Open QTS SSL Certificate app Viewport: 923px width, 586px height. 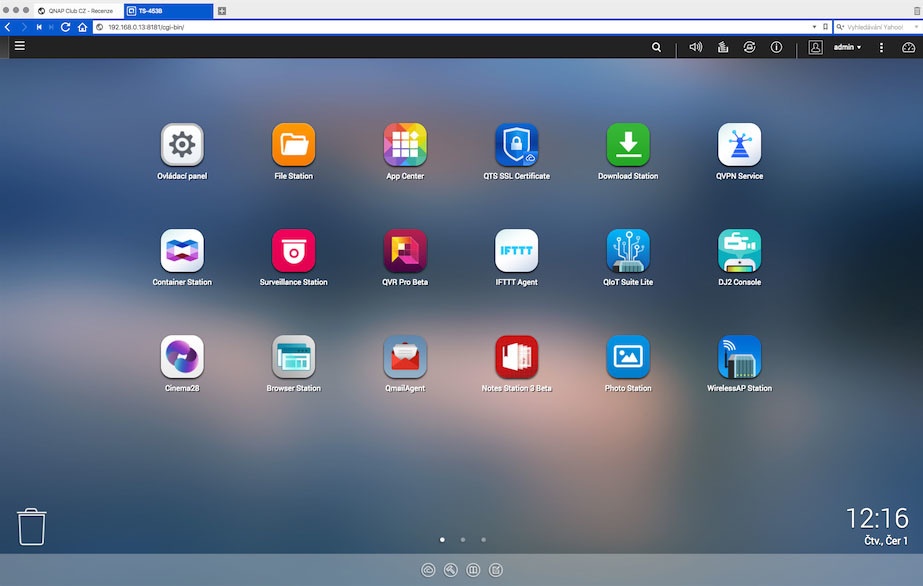coord(516,145)
